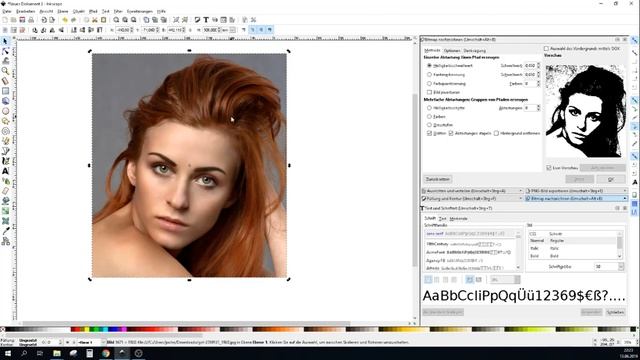Viewport: 640px width, 360px height.
Task: Switch to the Danksagung tab
Action: pyautogui.click(x=475, y=51)
